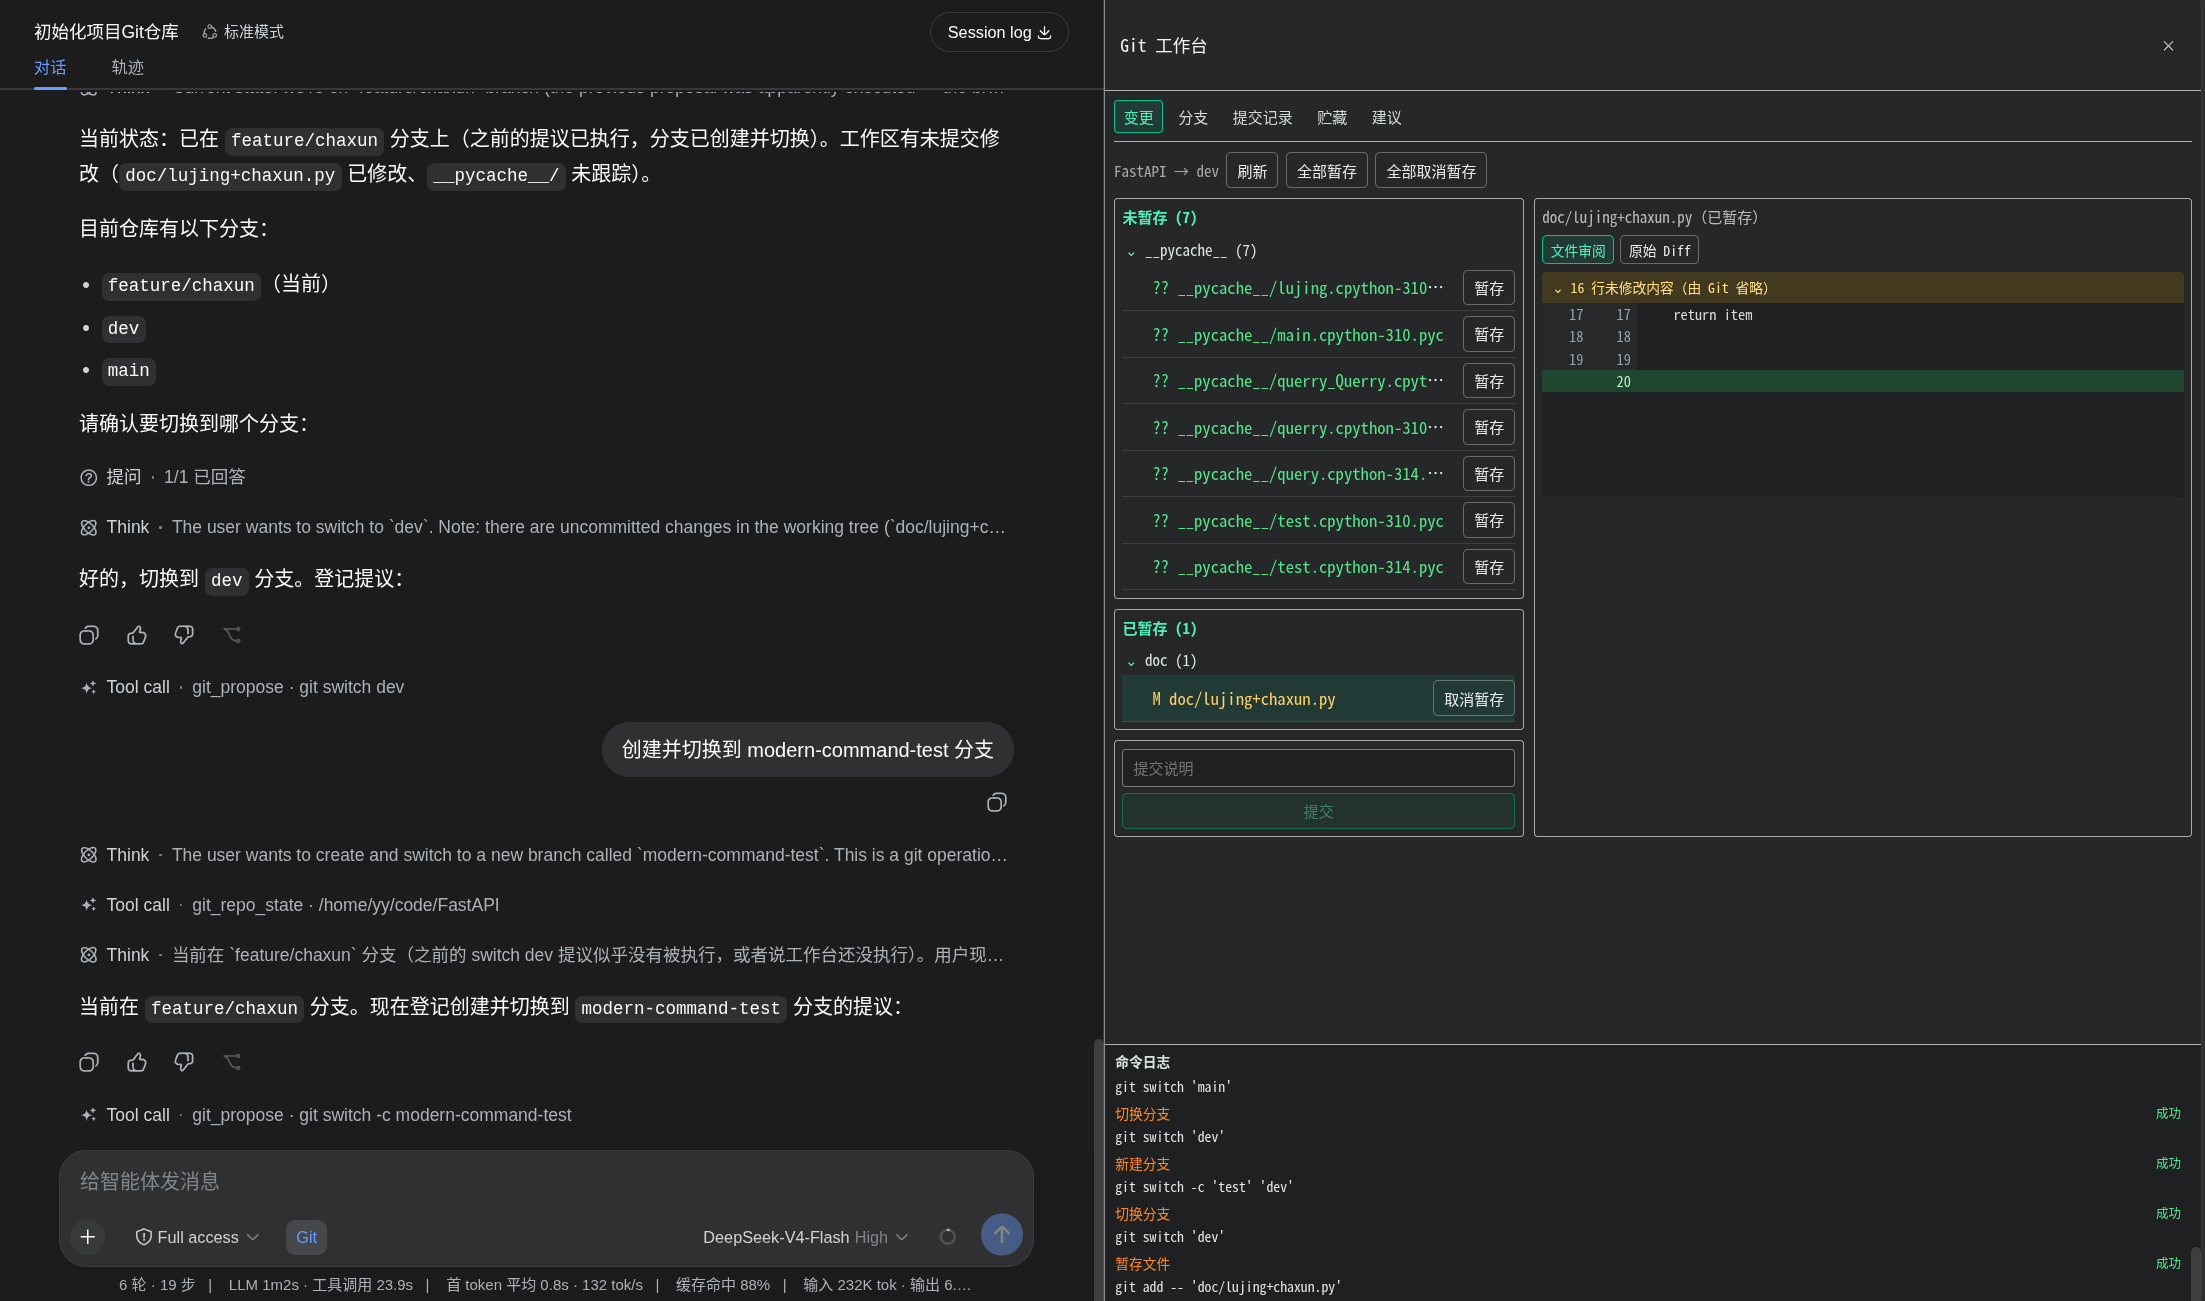Screen dimensions: 2205x1301
Task: Thumbs up the modern-command-test proposal reply
Action: [137, 1062]
